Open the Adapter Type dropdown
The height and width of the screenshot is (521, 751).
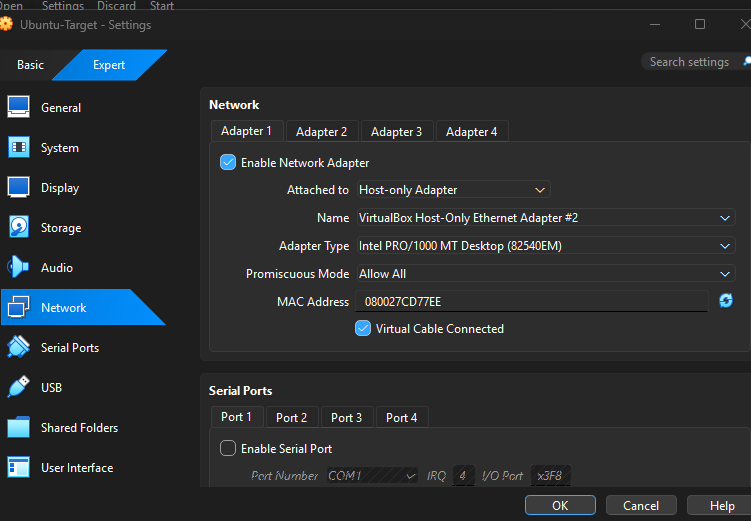coord(546,246)
